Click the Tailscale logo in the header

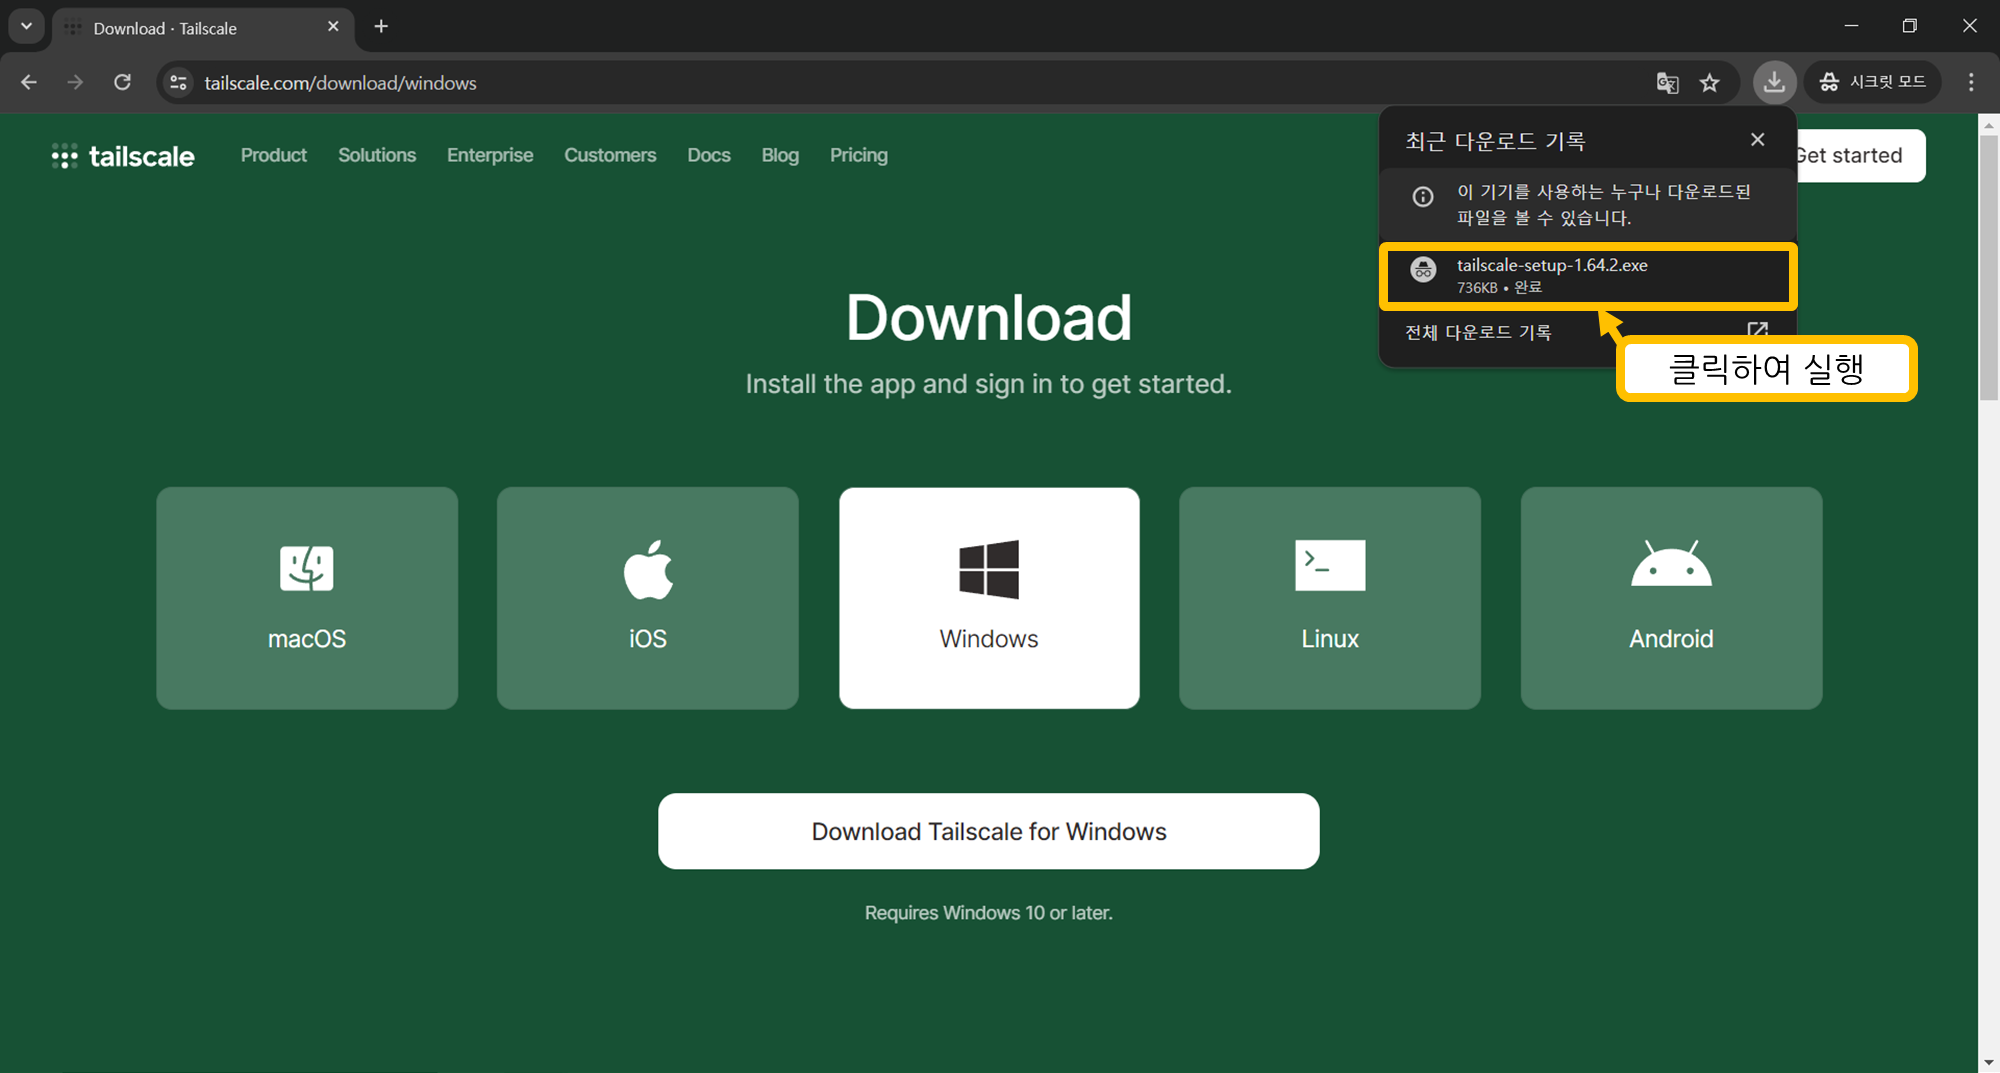click(x=123, y=156)
